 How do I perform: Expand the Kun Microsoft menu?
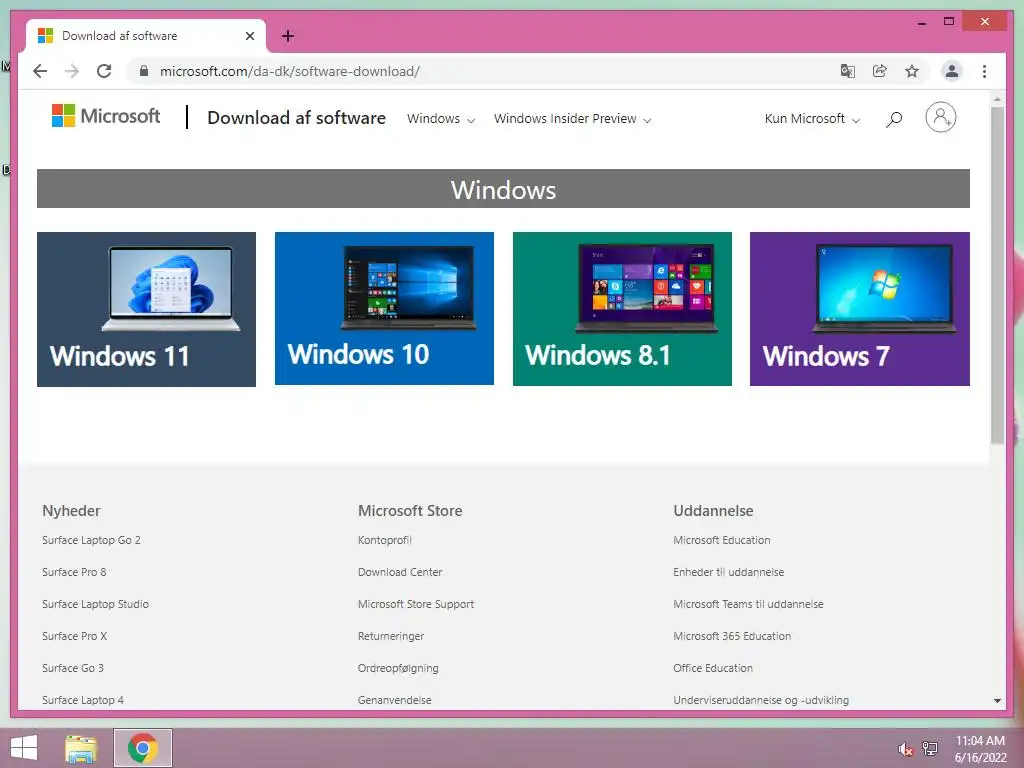click(x=812, y=119)
